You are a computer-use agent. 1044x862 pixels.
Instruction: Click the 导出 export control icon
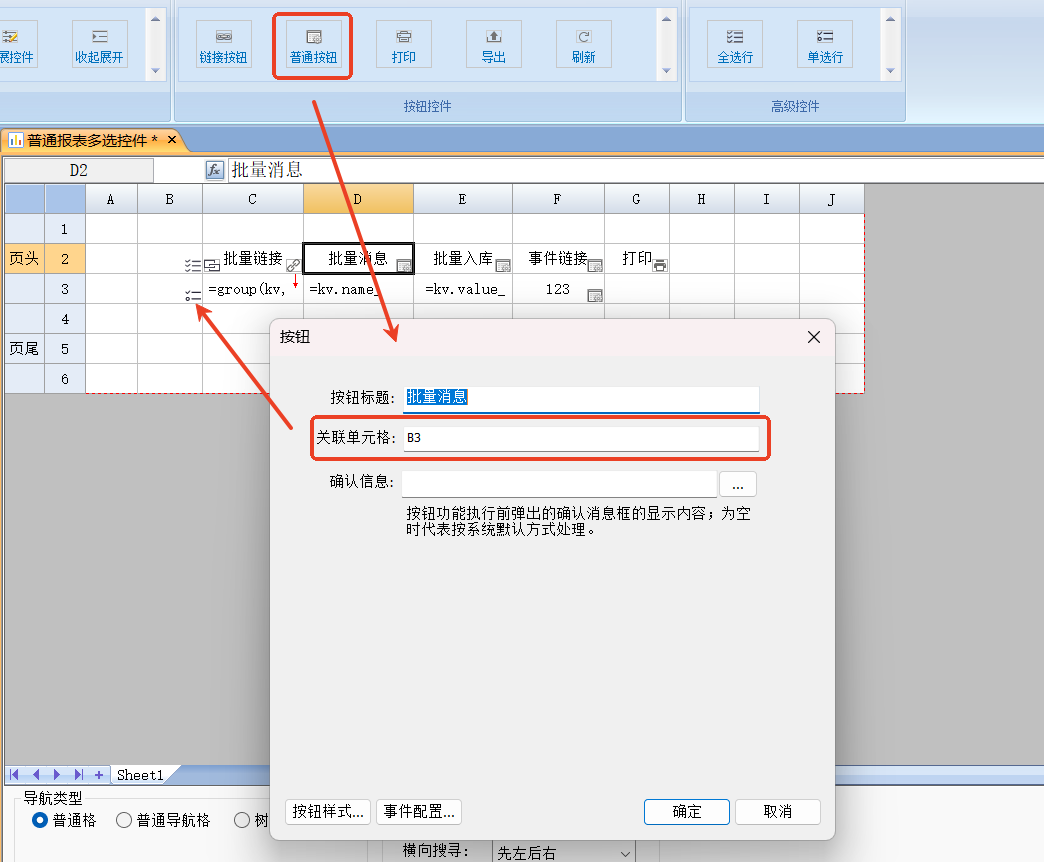[493, 45]
